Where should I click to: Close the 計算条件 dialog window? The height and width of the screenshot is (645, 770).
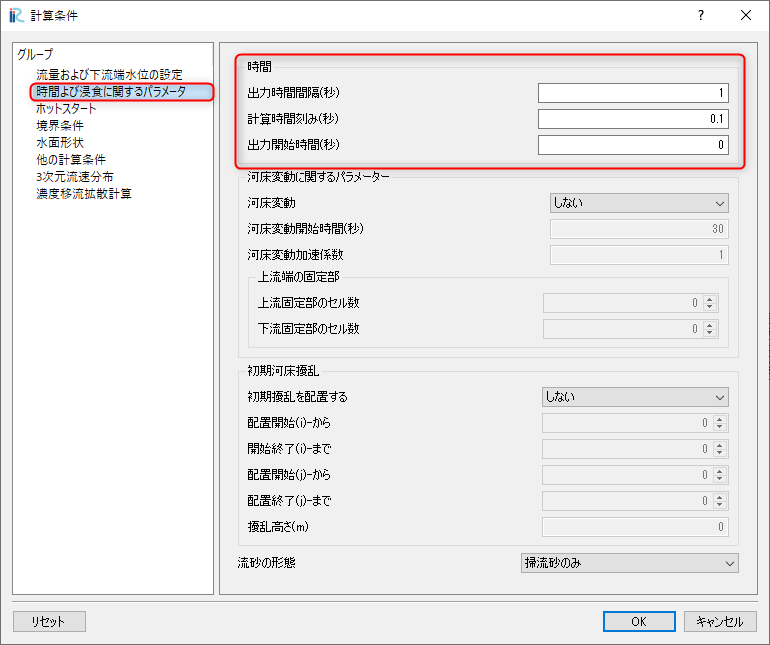click(x=746, y=15)
